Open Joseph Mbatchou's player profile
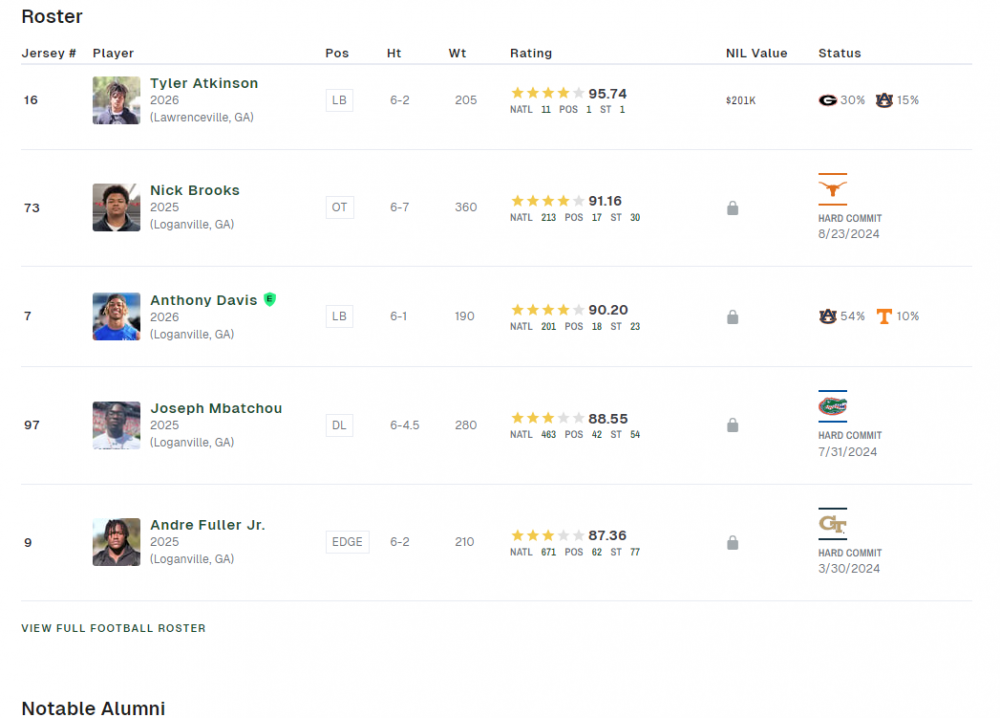Screen dimensions: 1000x718 coord(216,408)
